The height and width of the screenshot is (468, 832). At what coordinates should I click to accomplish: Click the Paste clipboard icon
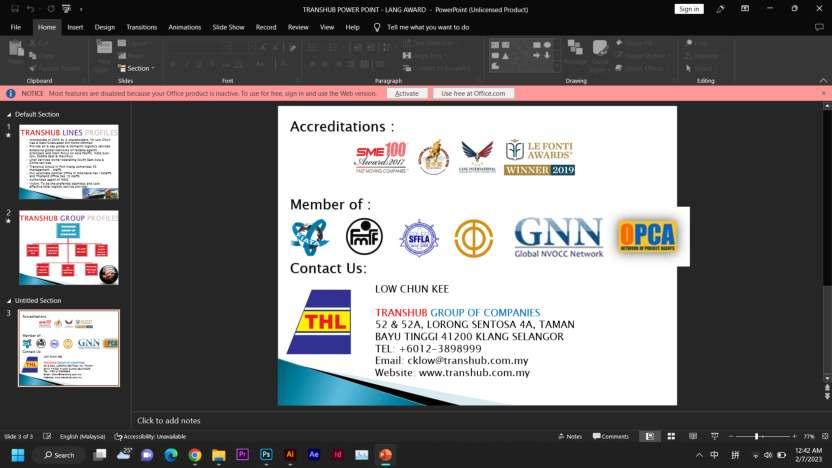pyautogui.click(x=16, y=49)
